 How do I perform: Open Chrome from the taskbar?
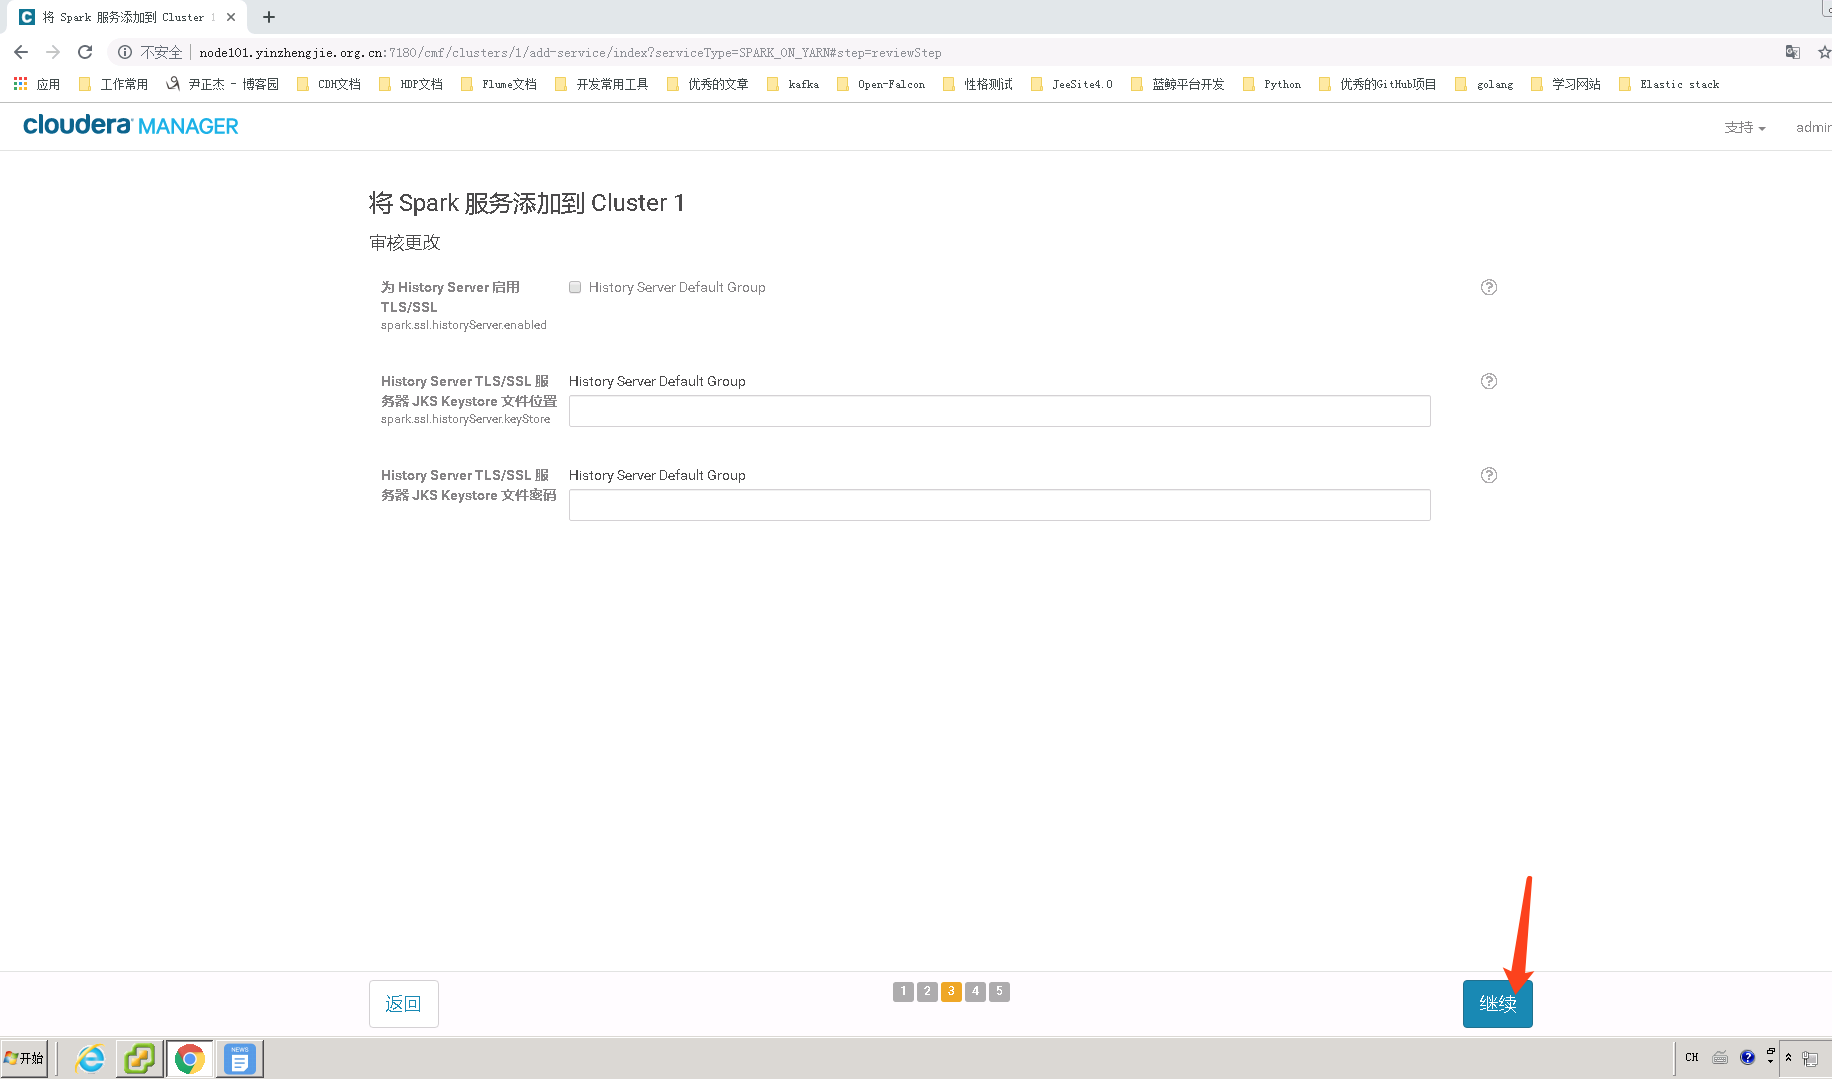(190, 1058)
